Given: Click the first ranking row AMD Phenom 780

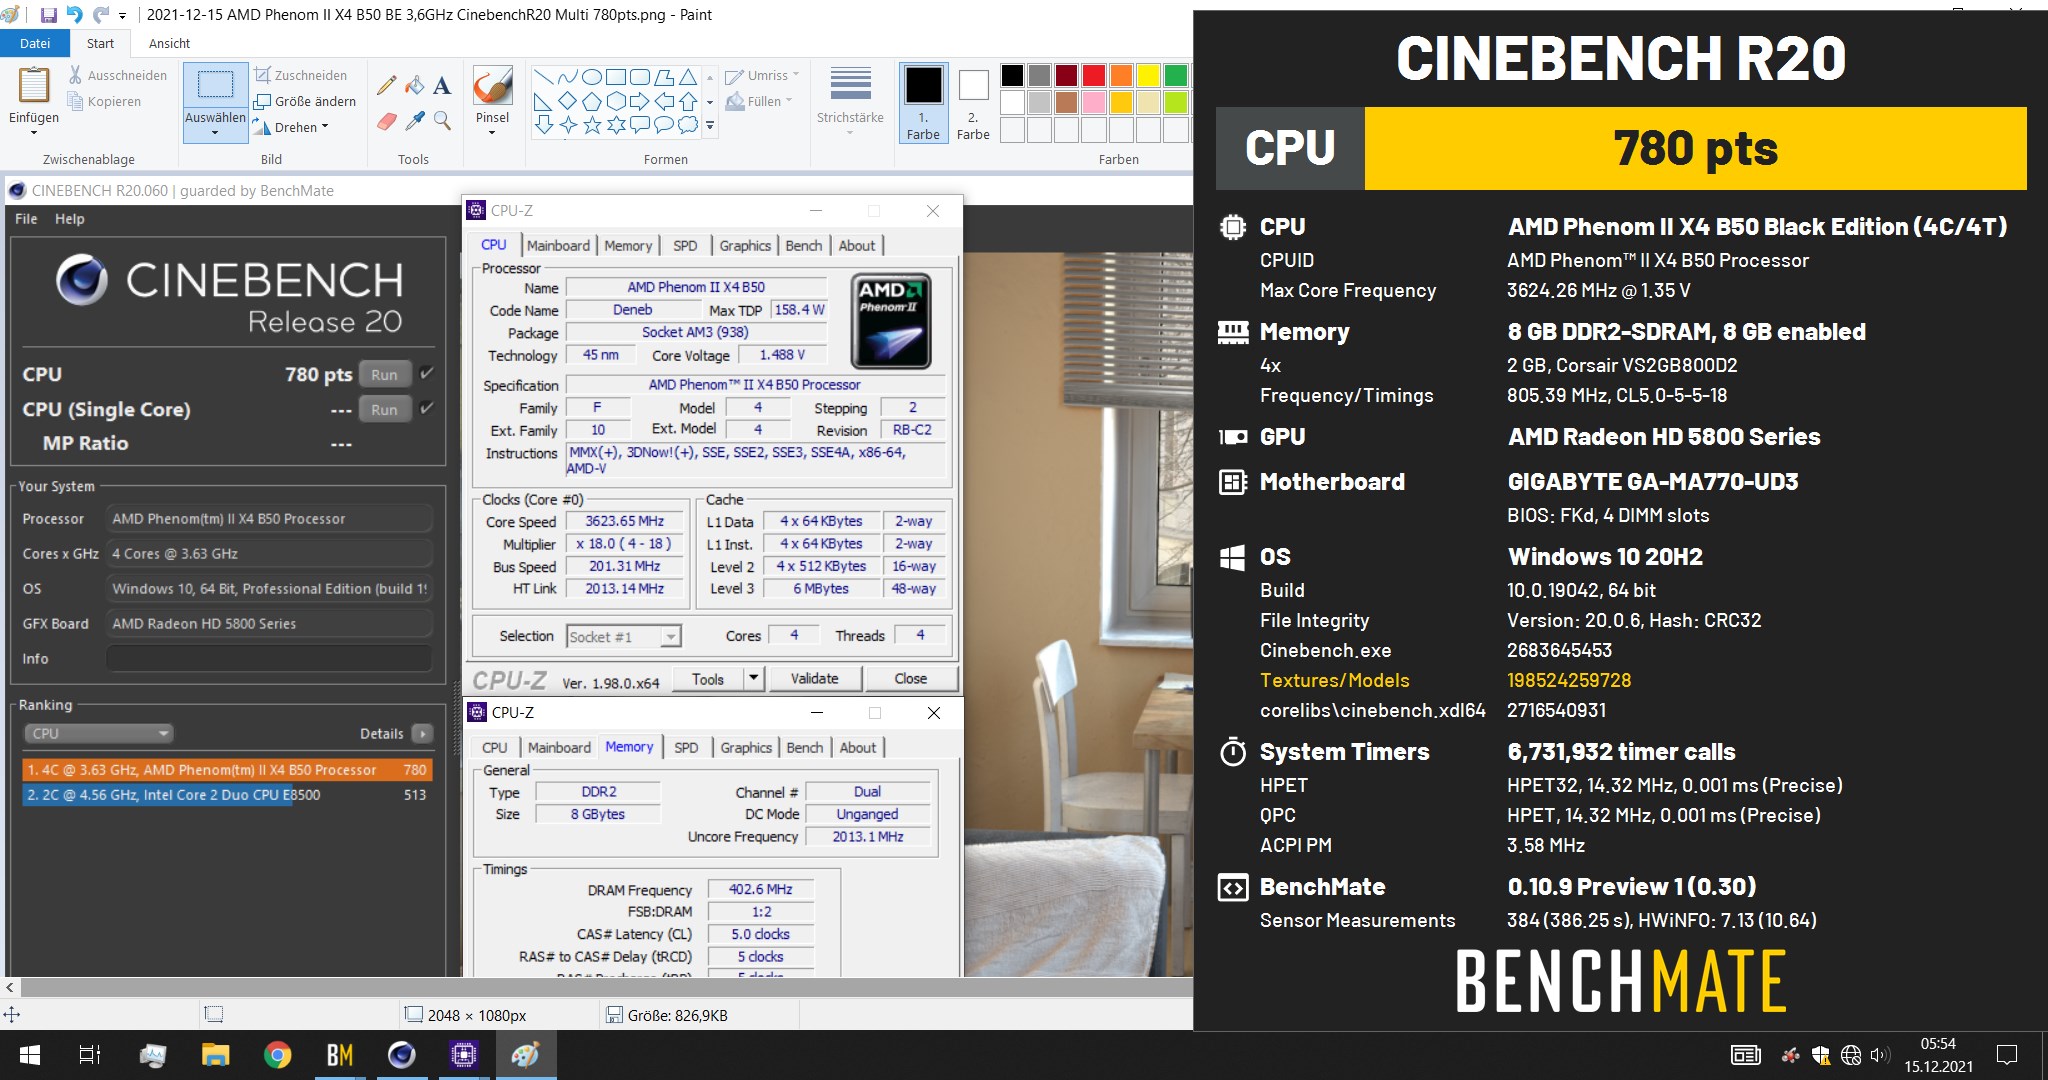Looking at the screenshot, I should 227,770.
